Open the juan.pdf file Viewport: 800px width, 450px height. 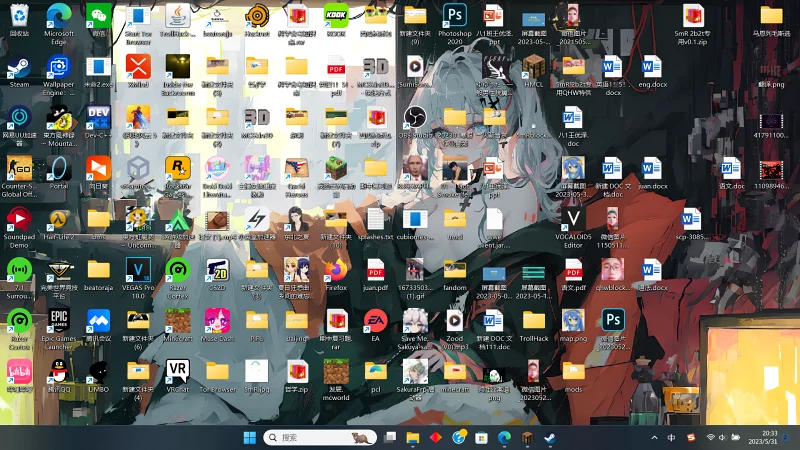[x=376, y=275]
